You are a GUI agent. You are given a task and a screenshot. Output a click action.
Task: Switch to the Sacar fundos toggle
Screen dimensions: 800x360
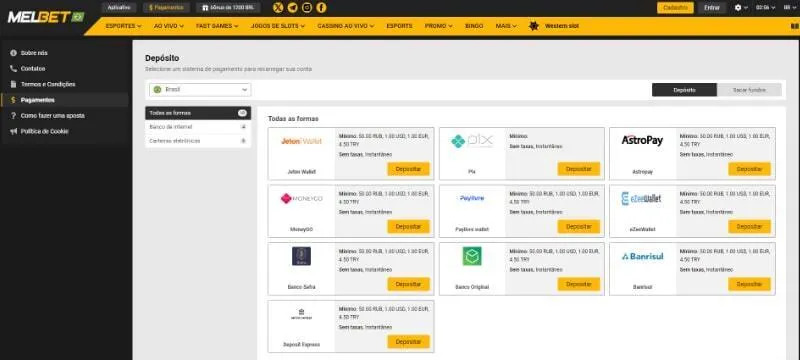[749, 90]
